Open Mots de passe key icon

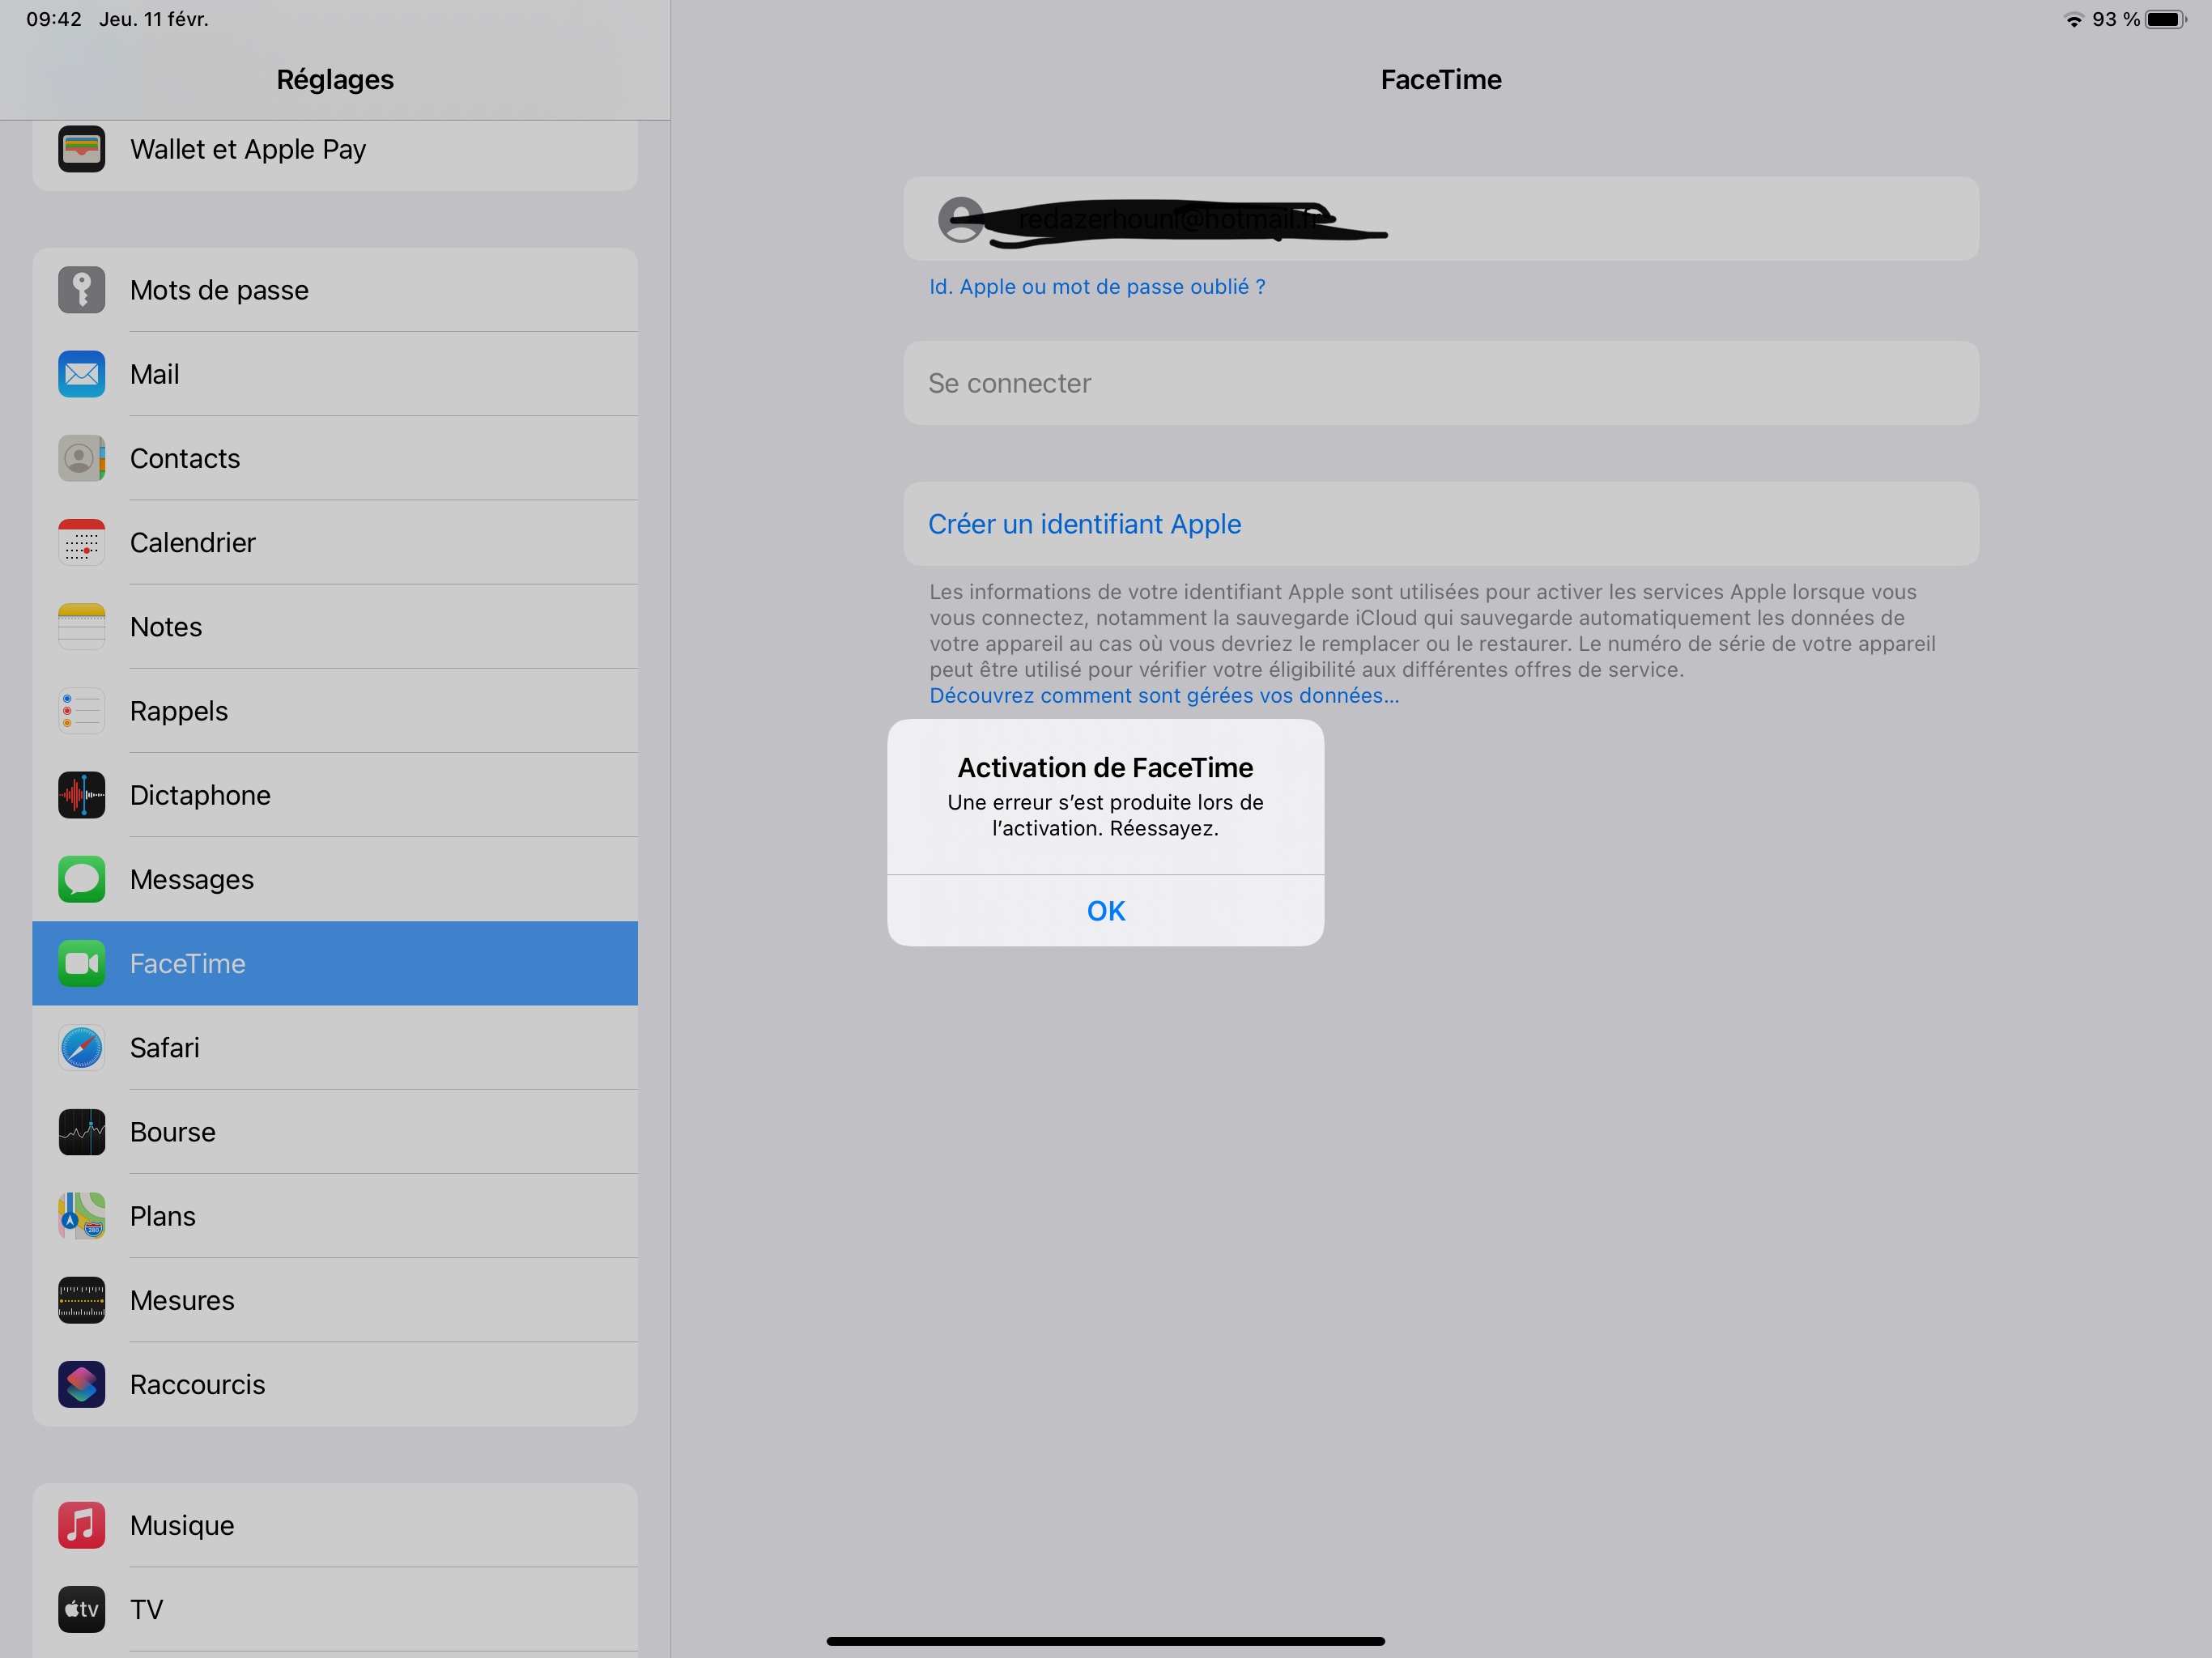tap(81, 290)
